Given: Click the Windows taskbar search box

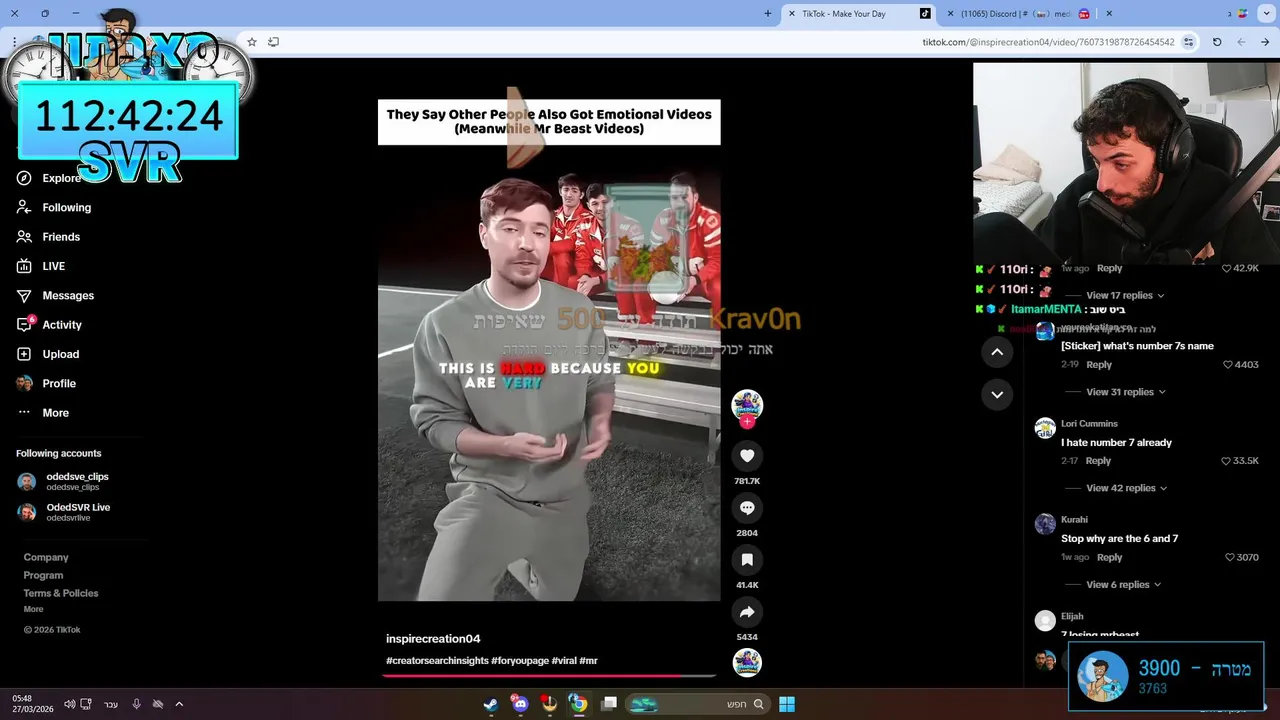Looking at the screenshot, I should point(697,704).
